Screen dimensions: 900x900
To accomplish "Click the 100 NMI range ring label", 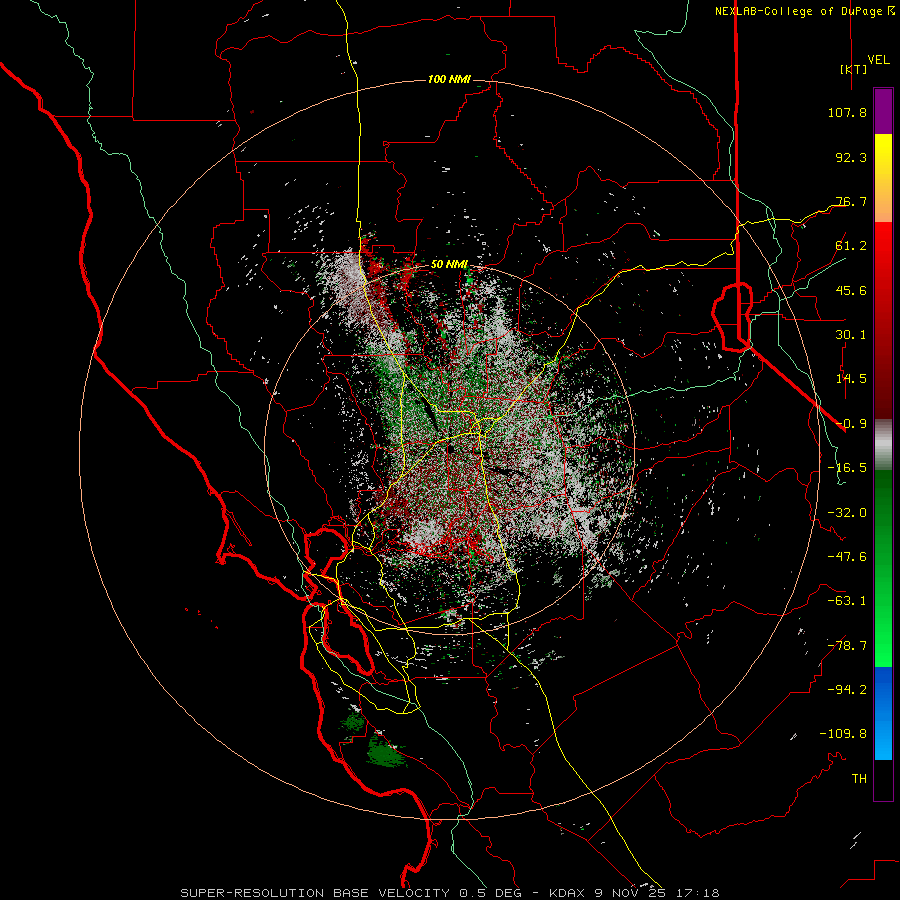I will point(449,79).
